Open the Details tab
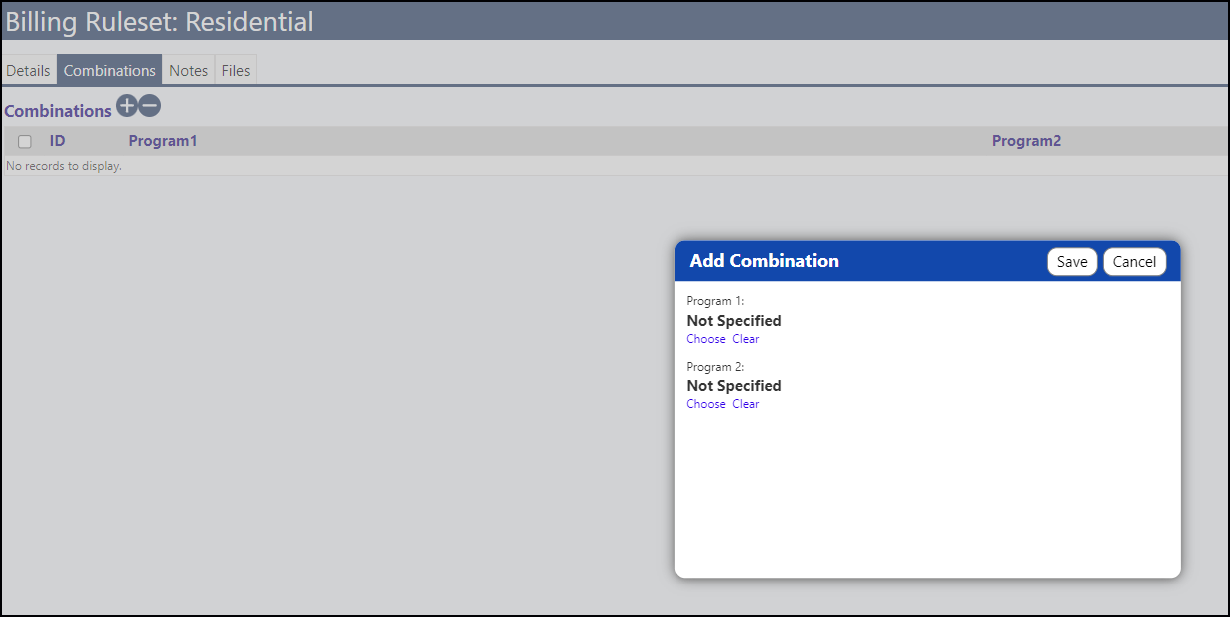Image resolution: width=1230 pixels, height=617 pixels. [28, 70]
